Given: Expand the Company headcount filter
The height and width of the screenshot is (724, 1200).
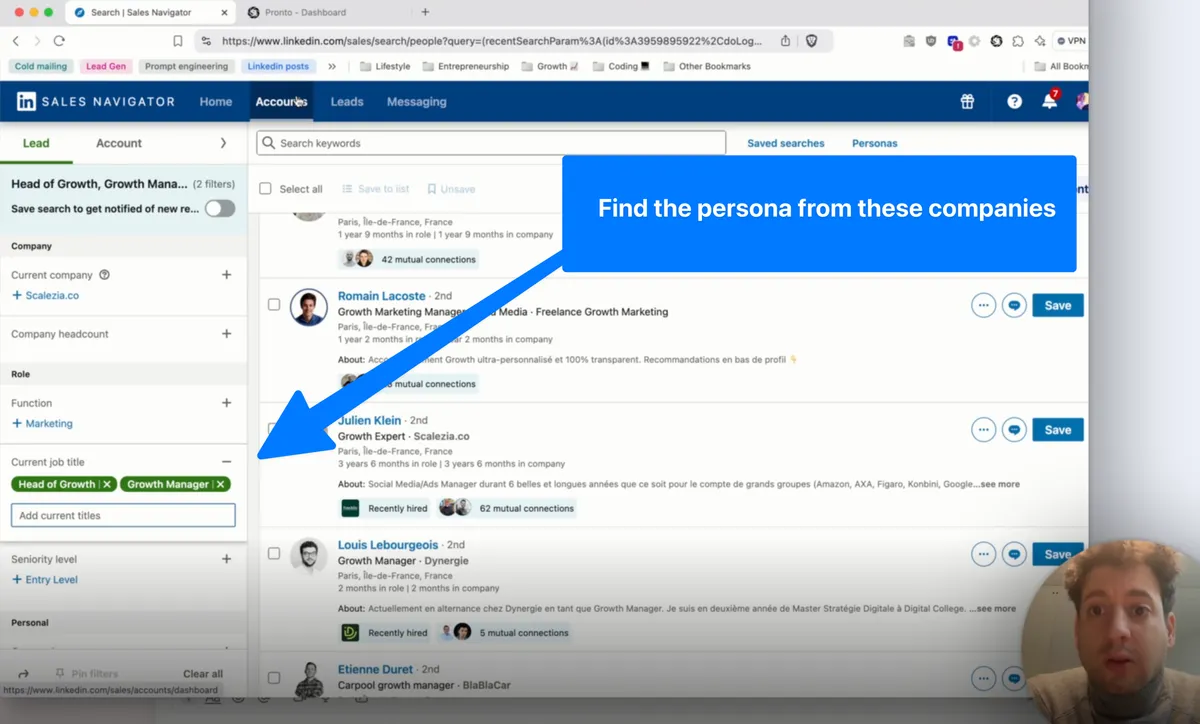Looking at the screenshot, I should (226, 334).
